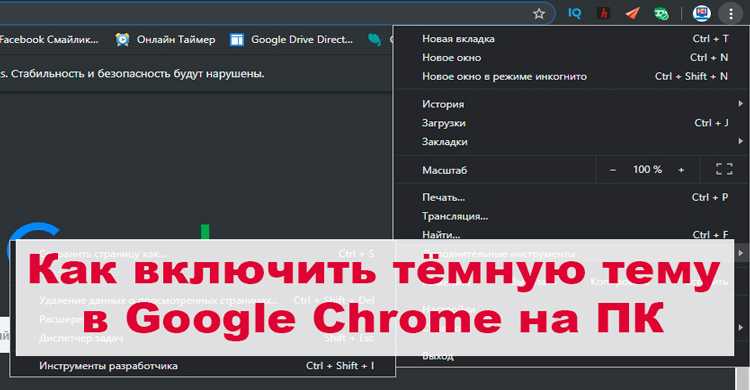
Task: Open Загрузки from the menu
Action: coord(572,123)
